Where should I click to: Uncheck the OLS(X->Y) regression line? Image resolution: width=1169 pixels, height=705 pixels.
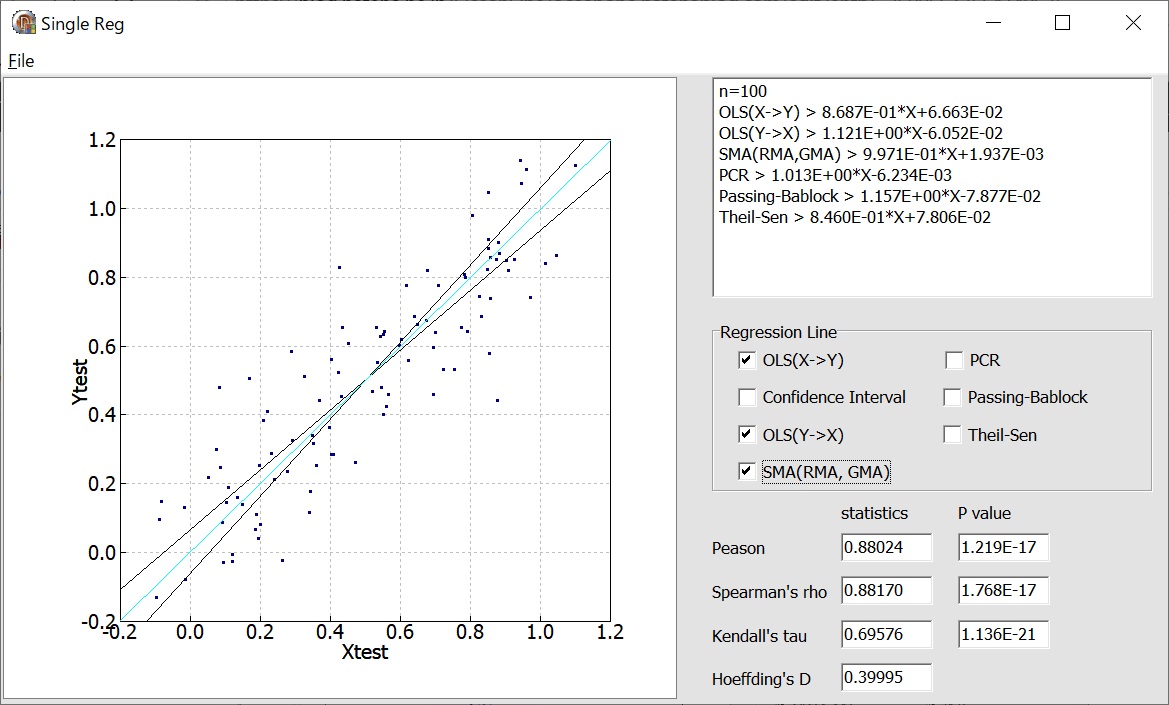pyautogui.click(x=746, y=360)
